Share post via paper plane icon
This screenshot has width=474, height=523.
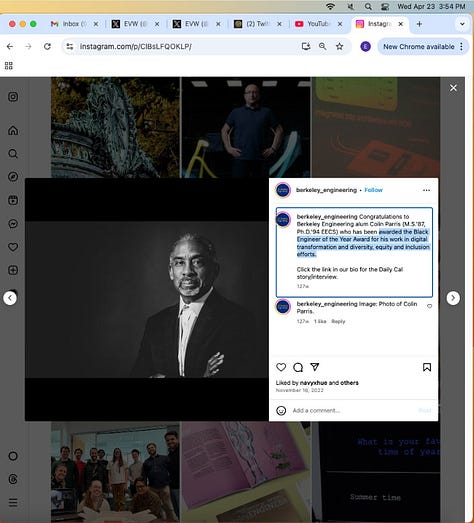[315, 367]
